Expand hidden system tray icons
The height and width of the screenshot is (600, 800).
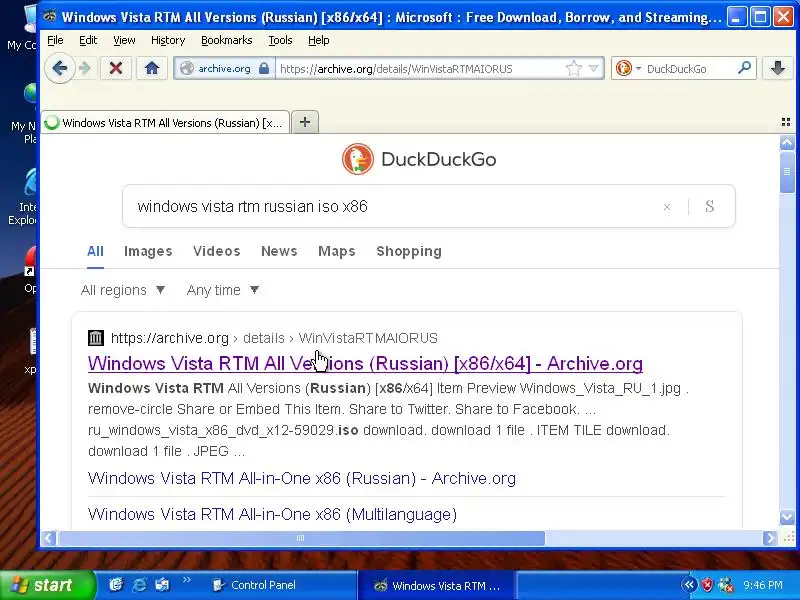tap(689, 585)
